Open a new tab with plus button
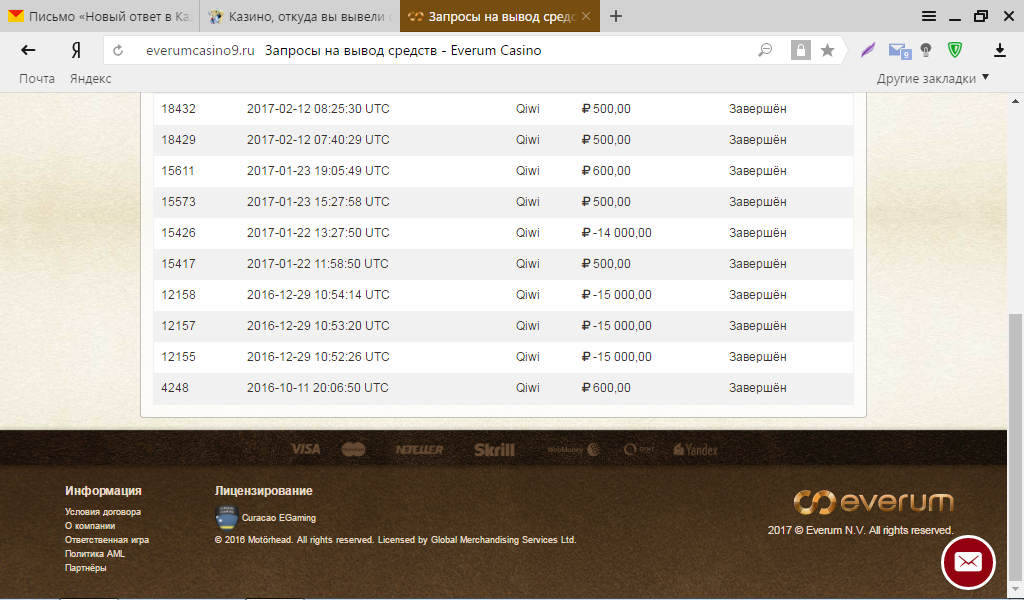 point(616,16)
